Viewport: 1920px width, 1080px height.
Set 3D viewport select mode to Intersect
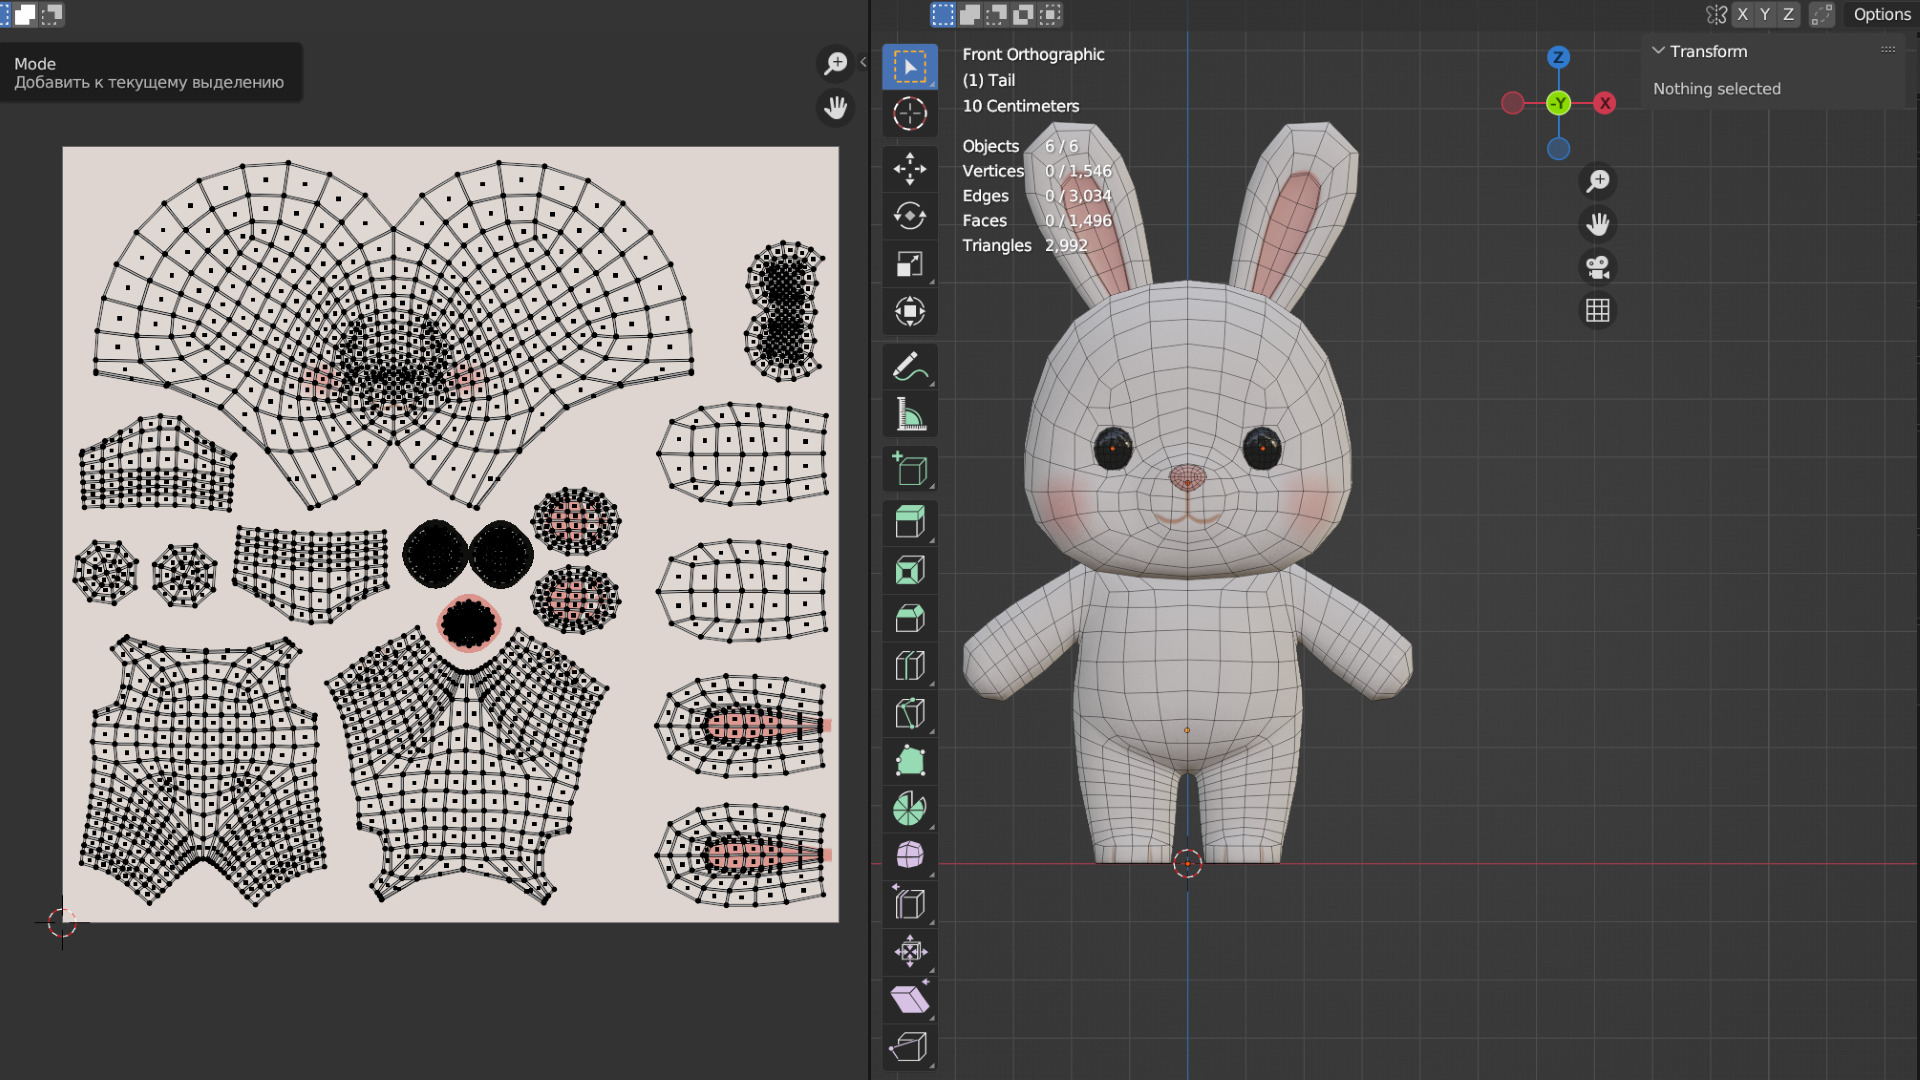click(x=1049, y=14)
